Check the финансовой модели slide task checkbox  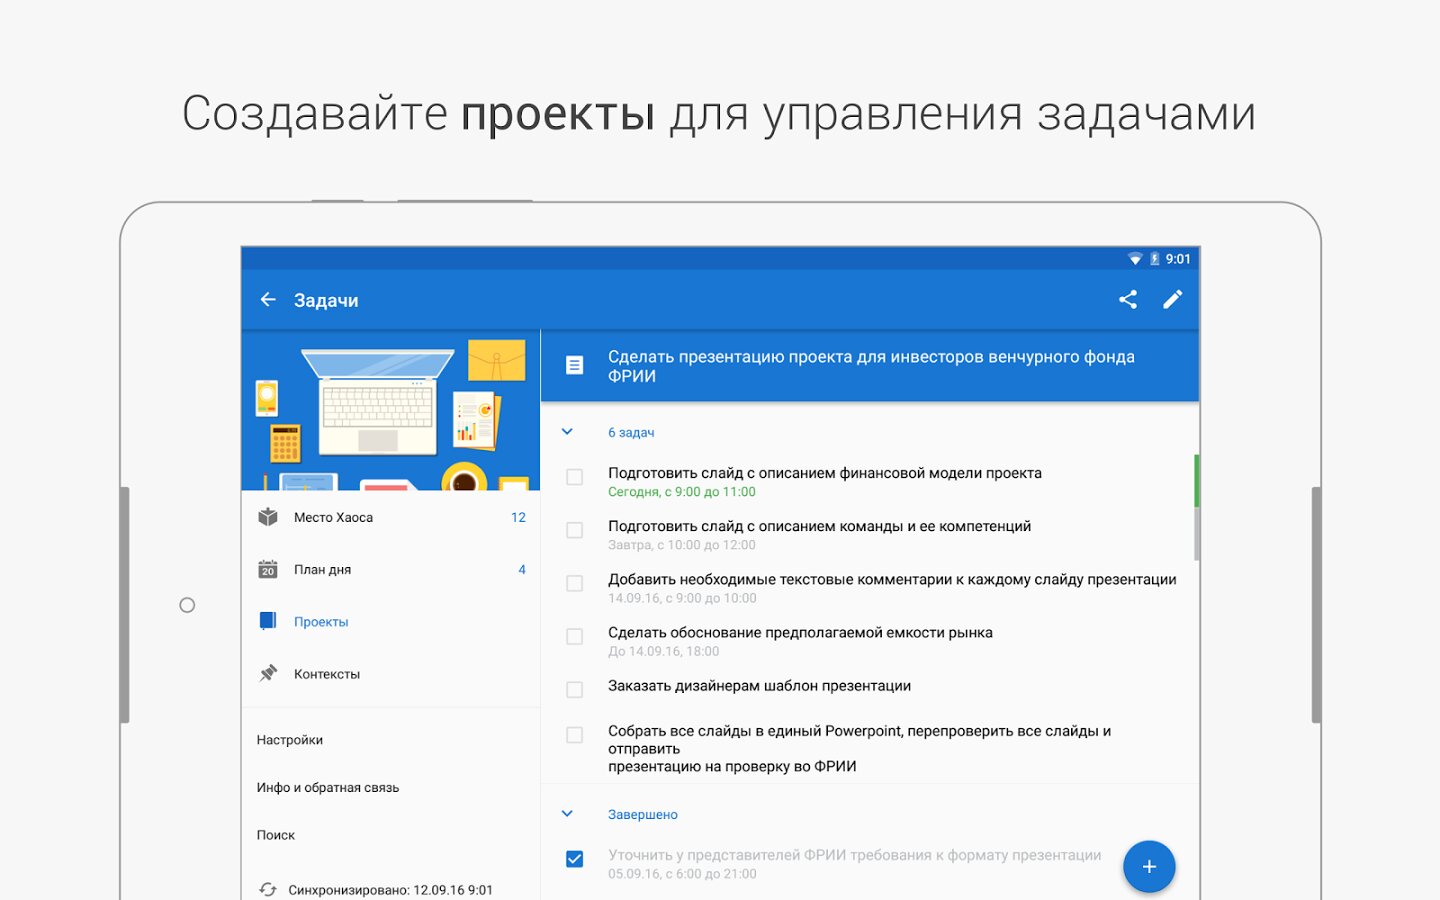(x=575, y=477)
